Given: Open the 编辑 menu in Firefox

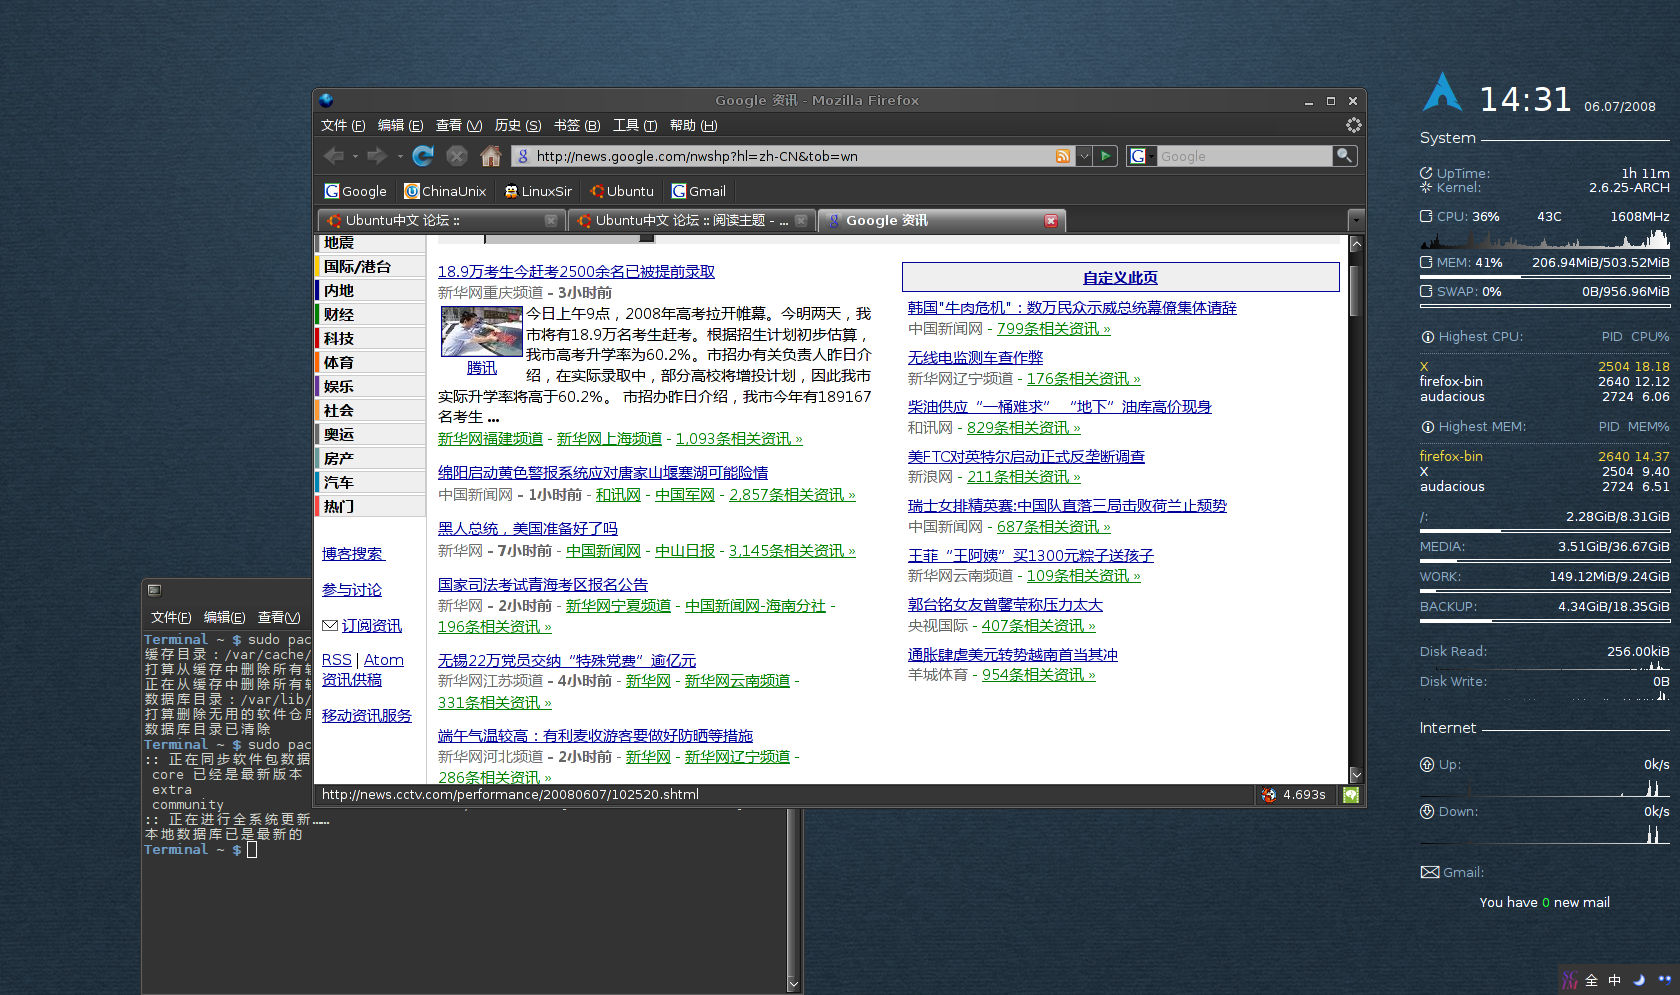Looking at the screenshot, I should point(400,125).
